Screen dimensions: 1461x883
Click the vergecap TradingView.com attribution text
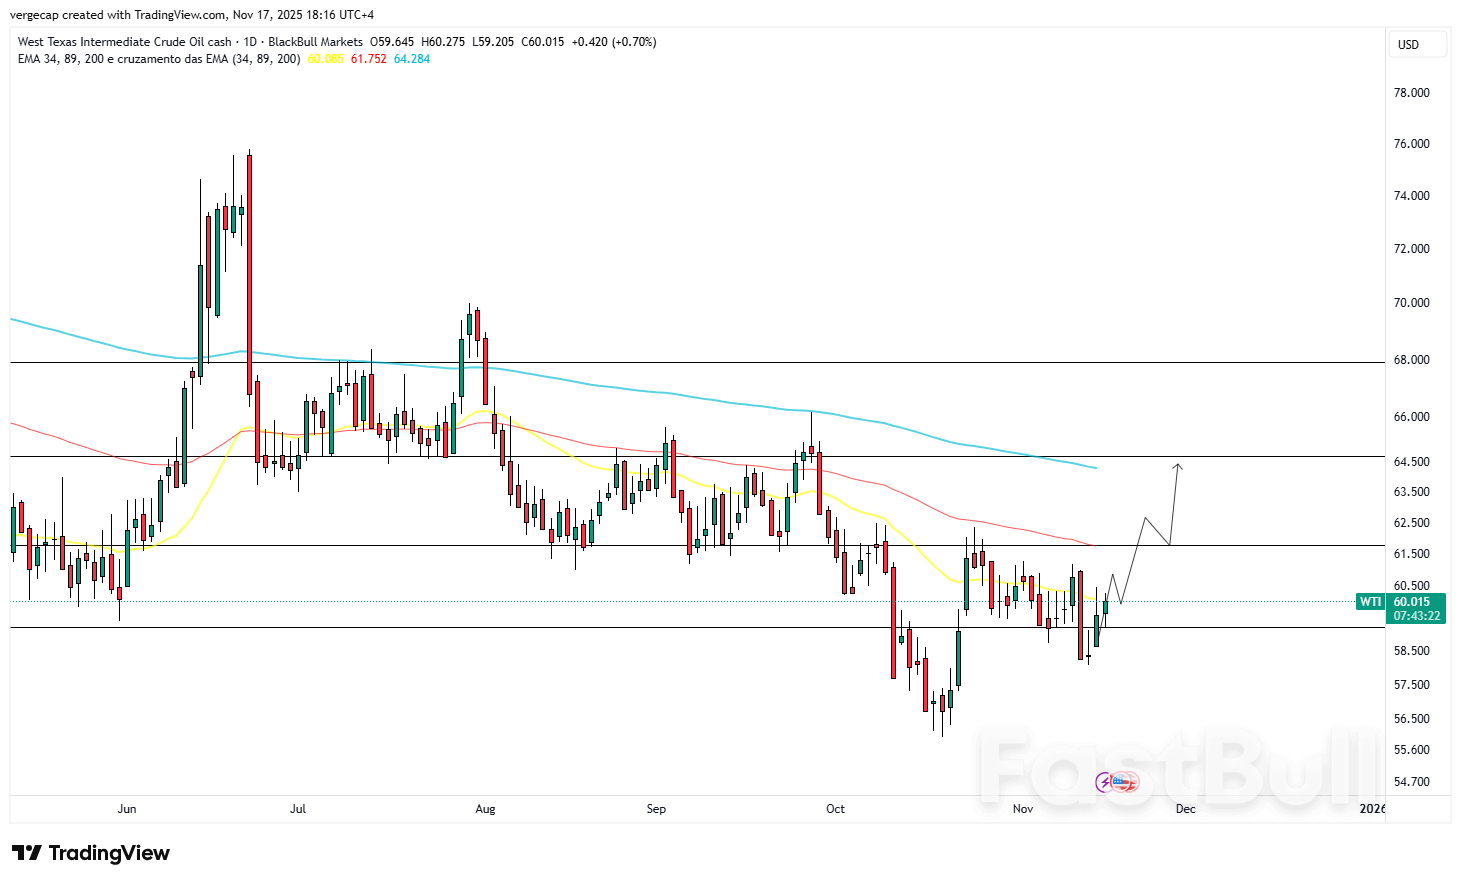191,15
